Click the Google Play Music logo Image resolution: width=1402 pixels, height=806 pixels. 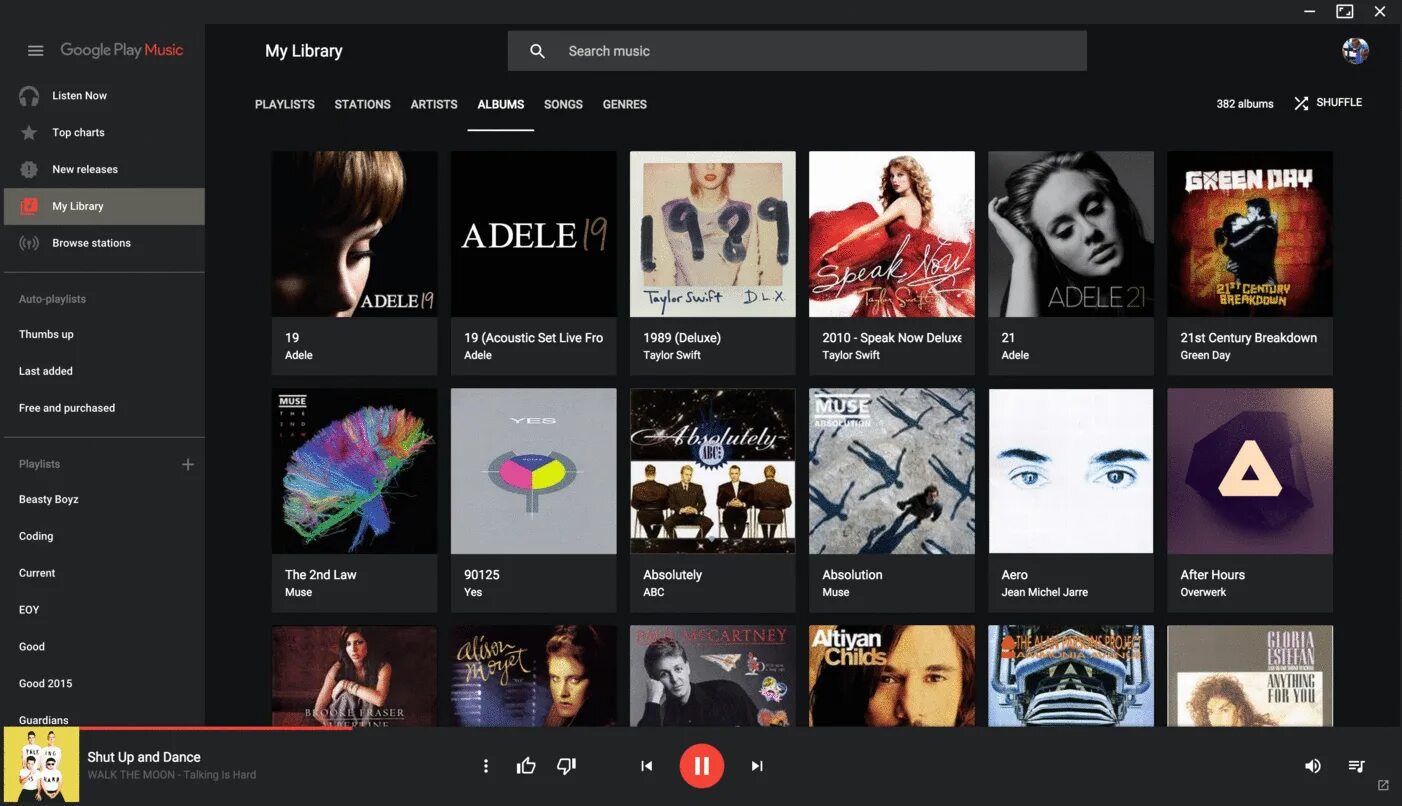(x=121, y=50)
